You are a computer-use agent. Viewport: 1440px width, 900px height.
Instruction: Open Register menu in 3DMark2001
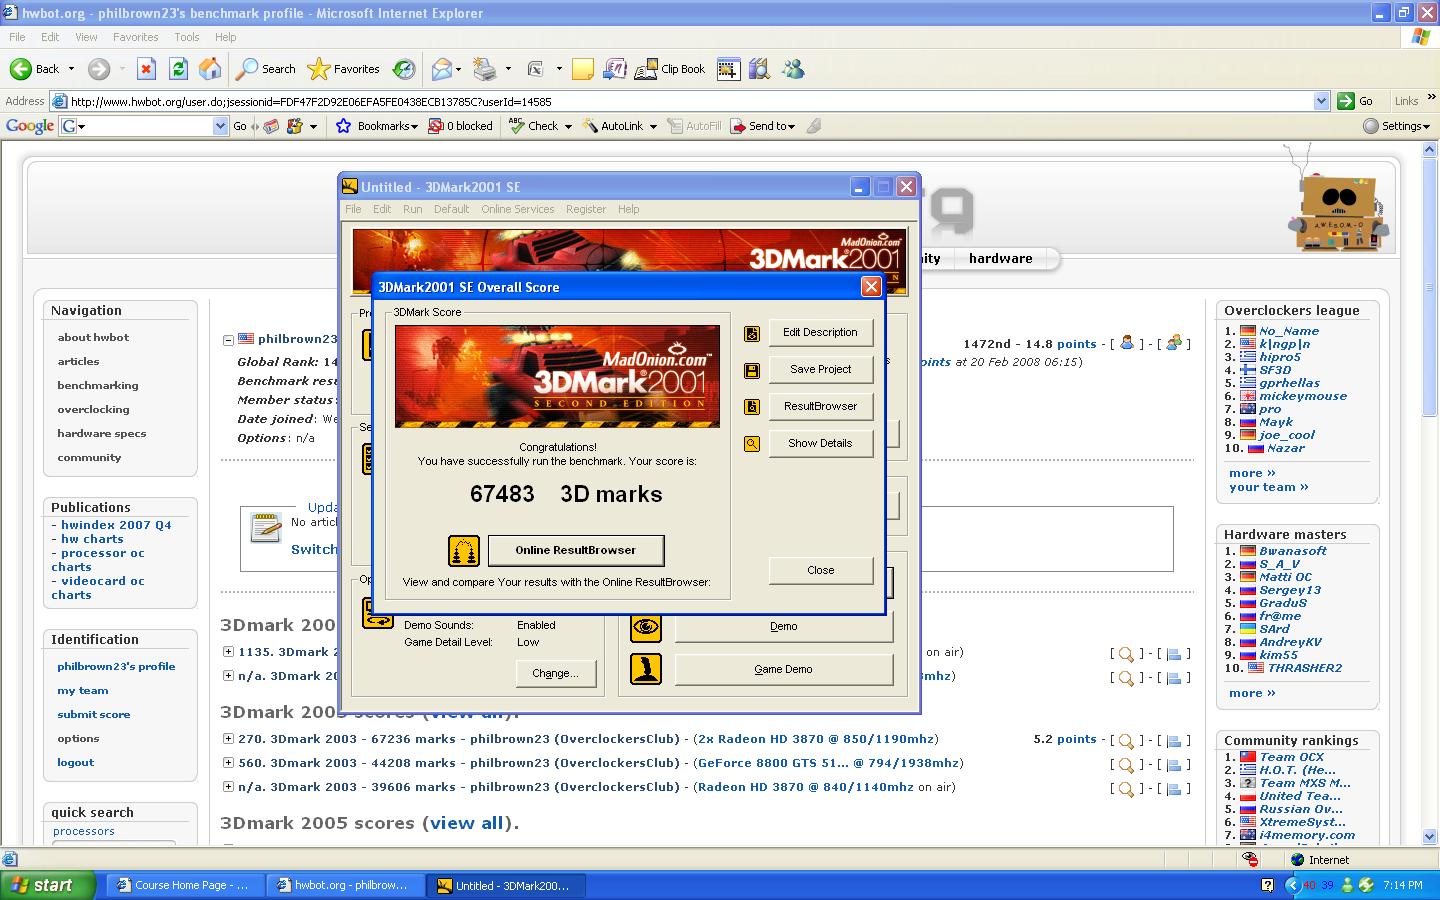coord(585,209)
